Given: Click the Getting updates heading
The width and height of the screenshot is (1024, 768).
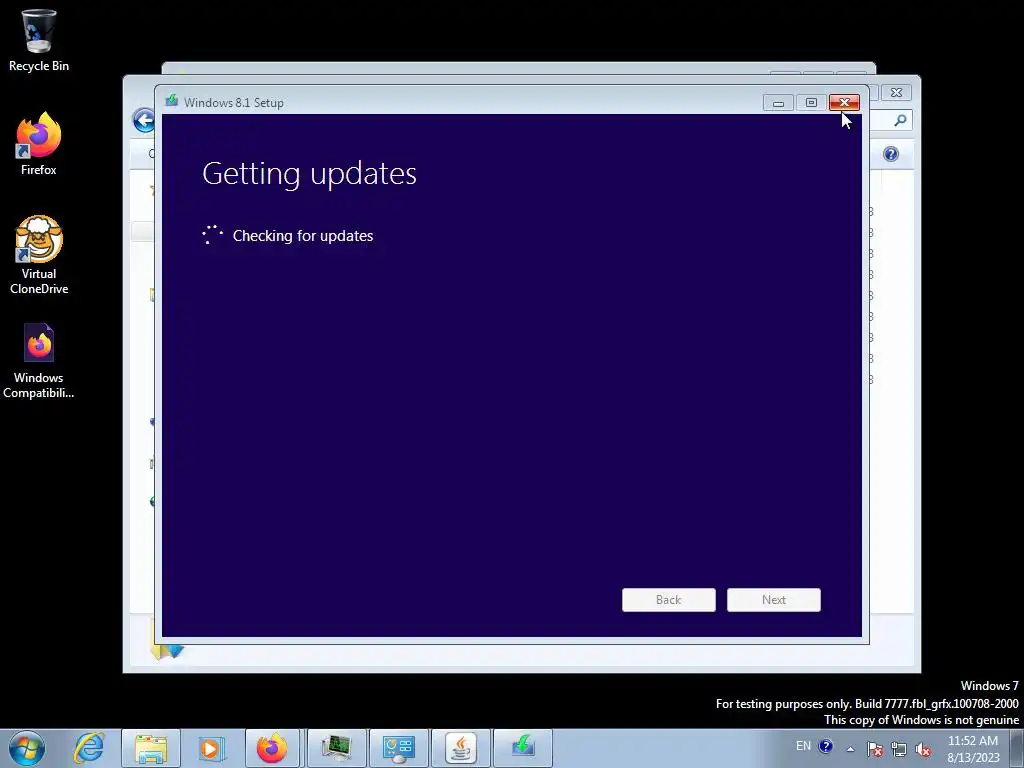Looking at the screenshot, I should coord(309,174).
